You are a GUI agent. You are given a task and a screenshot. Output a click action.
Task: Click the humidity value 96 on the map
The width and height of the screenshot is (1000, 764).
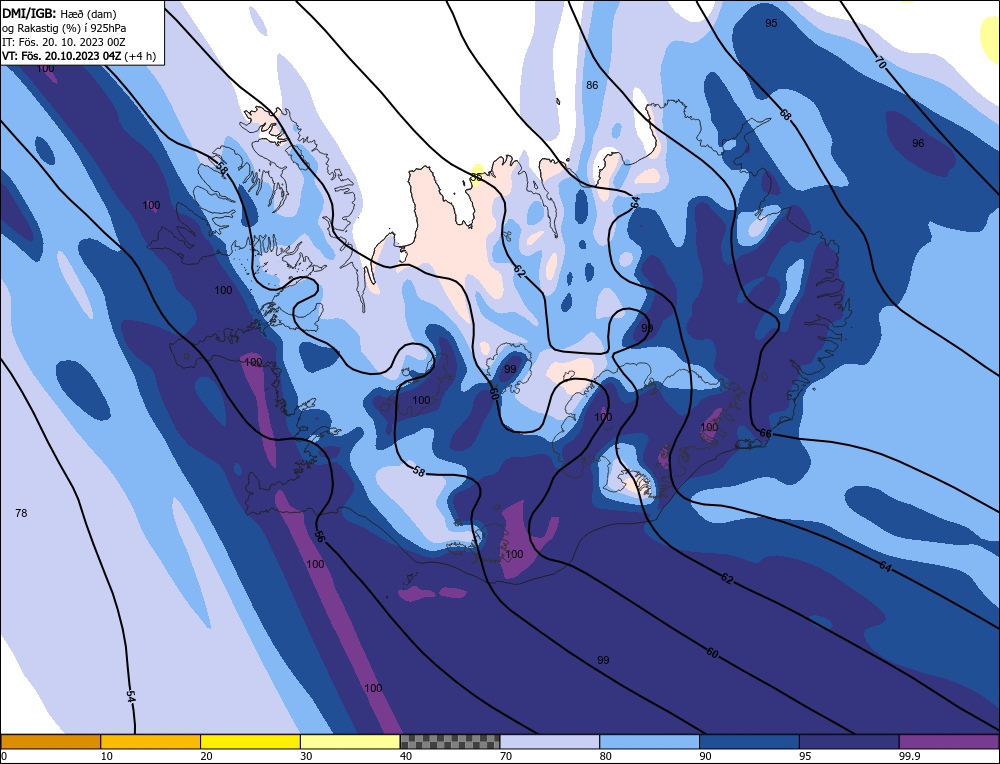[x=918, y=143]
